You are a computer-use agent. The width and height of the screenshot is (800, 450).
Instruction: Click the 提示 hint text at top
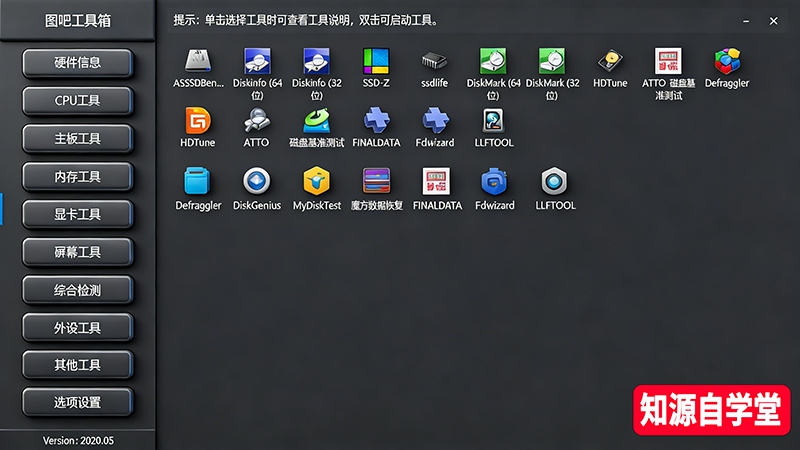305,20
